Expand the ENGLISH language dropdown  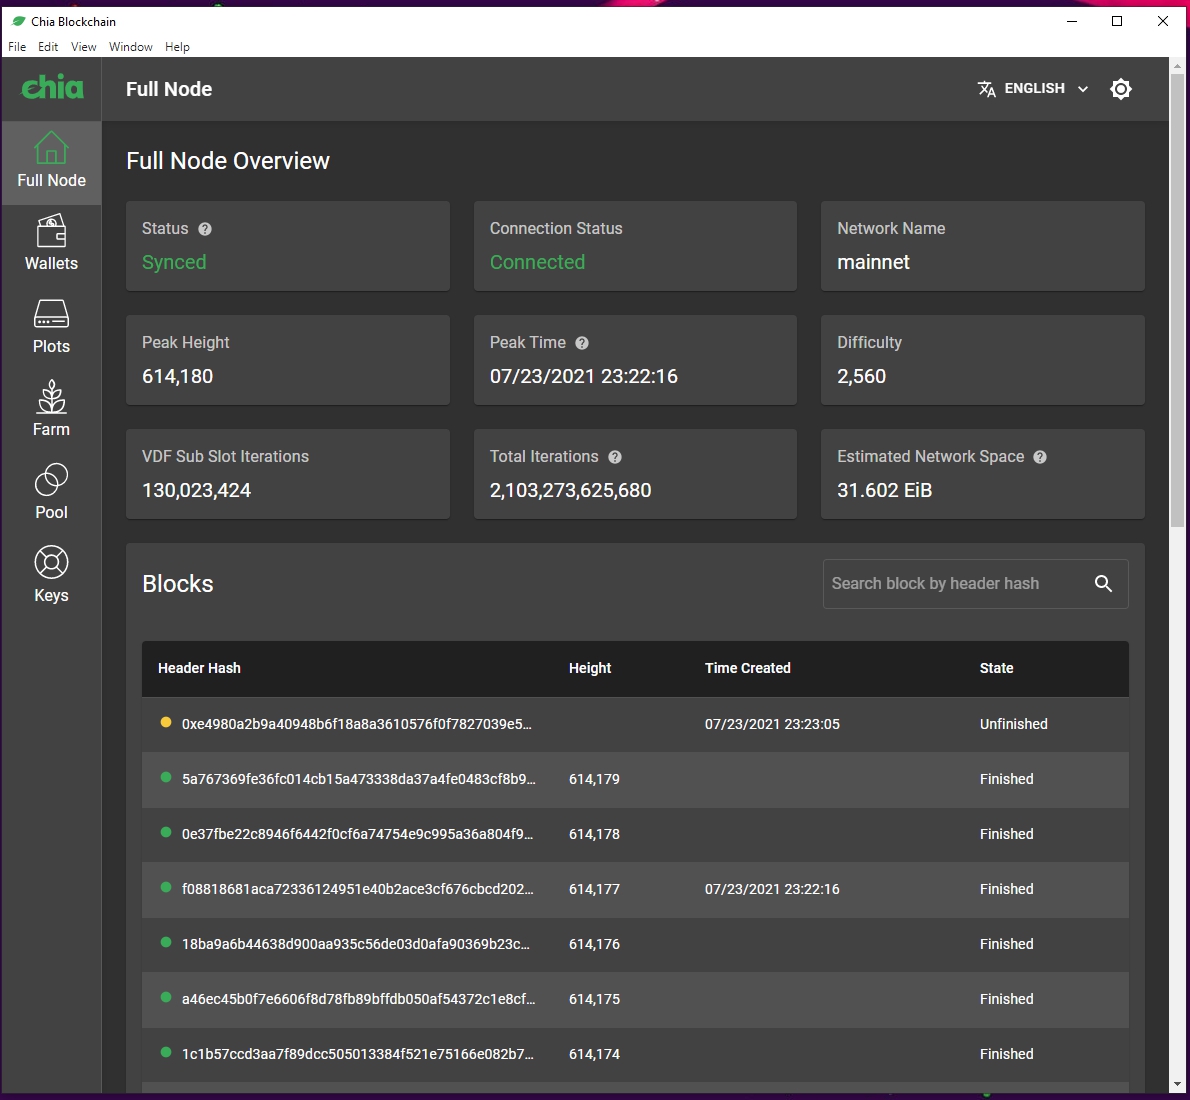[x=1034, y=89]
